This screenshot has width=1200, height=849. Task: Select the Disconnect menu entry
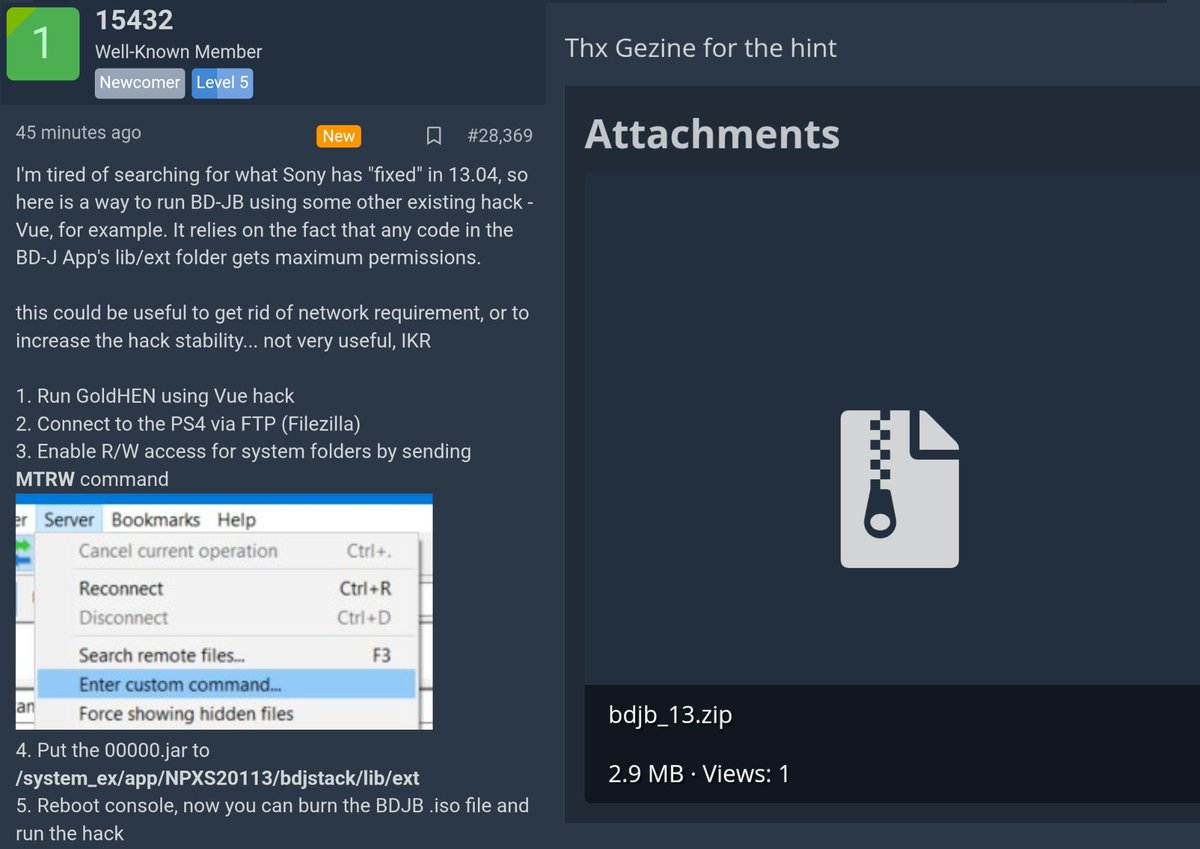[122, 617]
